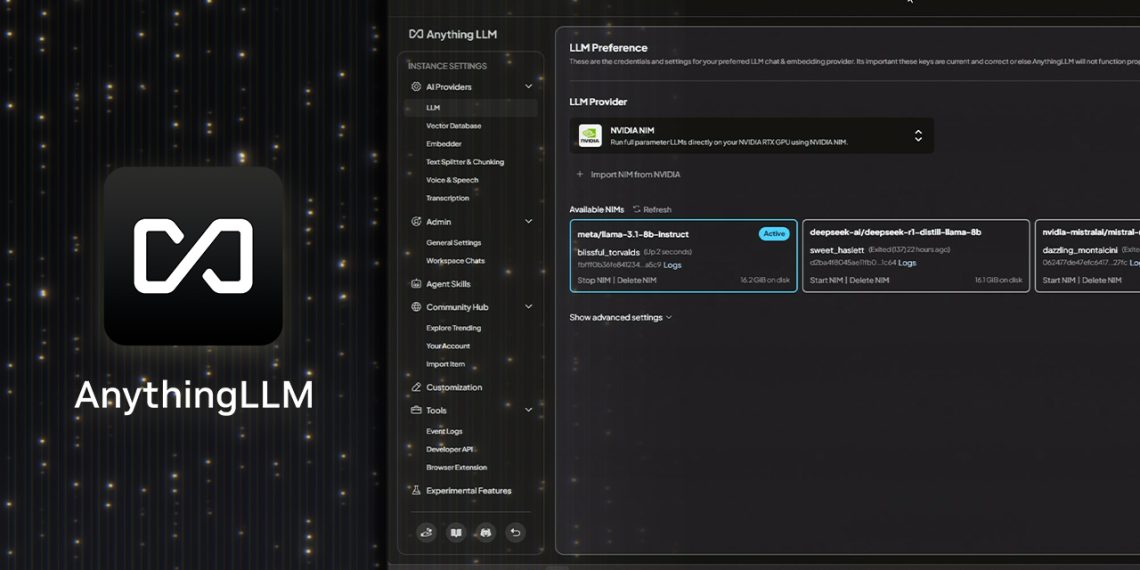This screenshot has width=1140, height=570.
Task: Open Transcription settings
Action: 447,198
